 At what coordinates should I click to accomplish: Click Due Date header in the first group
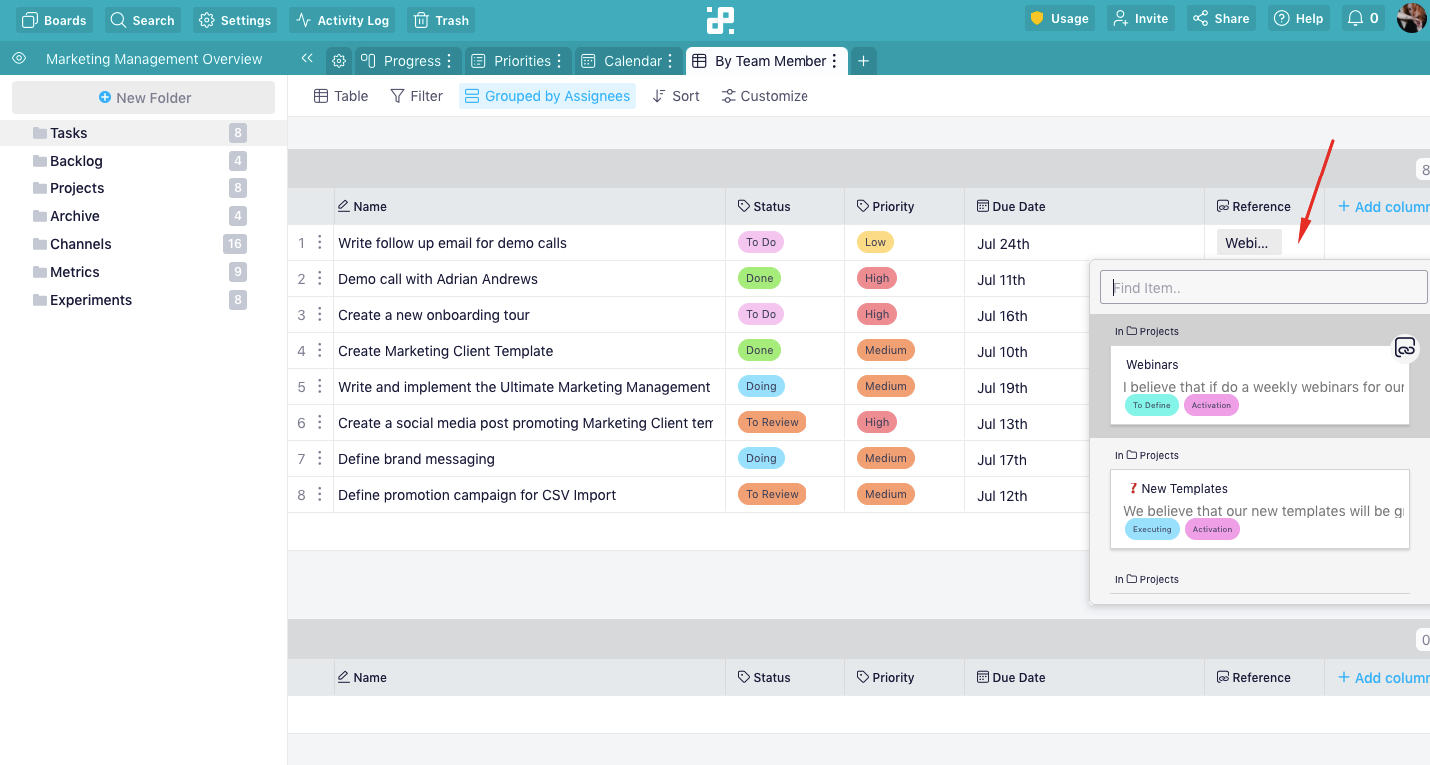(1085, 206)
